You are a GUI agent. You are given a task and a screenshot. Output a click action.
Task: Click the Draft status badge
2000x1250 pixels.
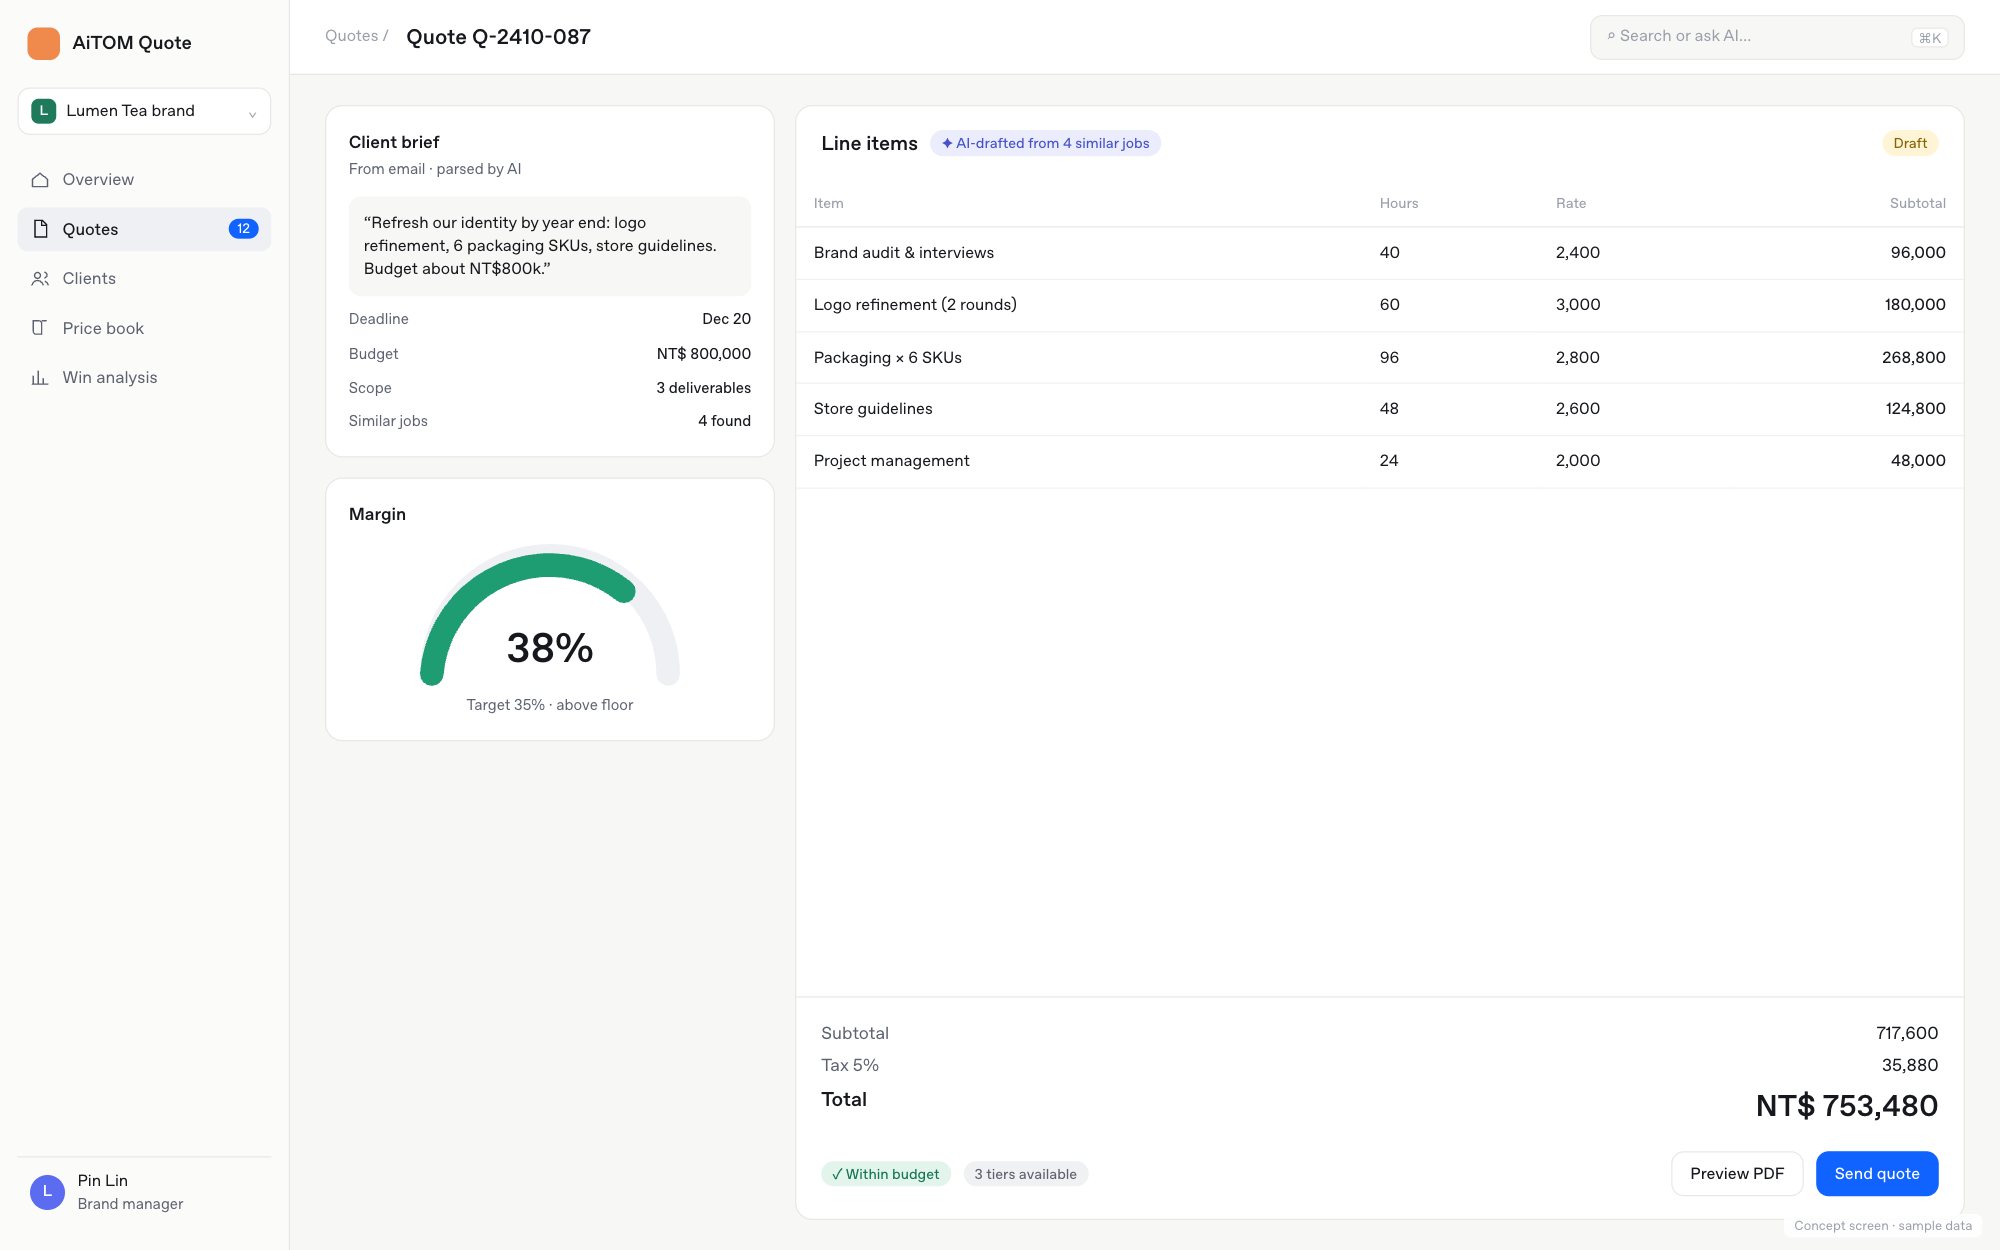coord(1910,143)
